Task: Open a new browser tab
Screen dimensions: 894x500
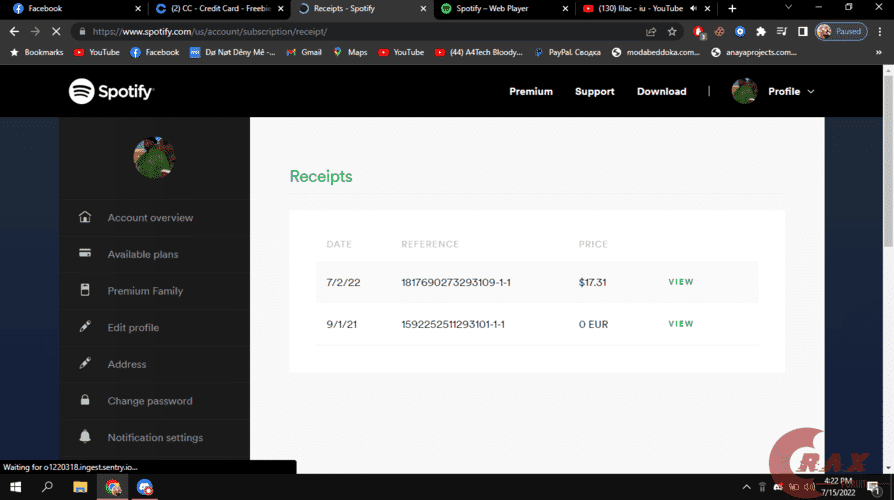Action: pyautogui.click(x=732, y=9)
